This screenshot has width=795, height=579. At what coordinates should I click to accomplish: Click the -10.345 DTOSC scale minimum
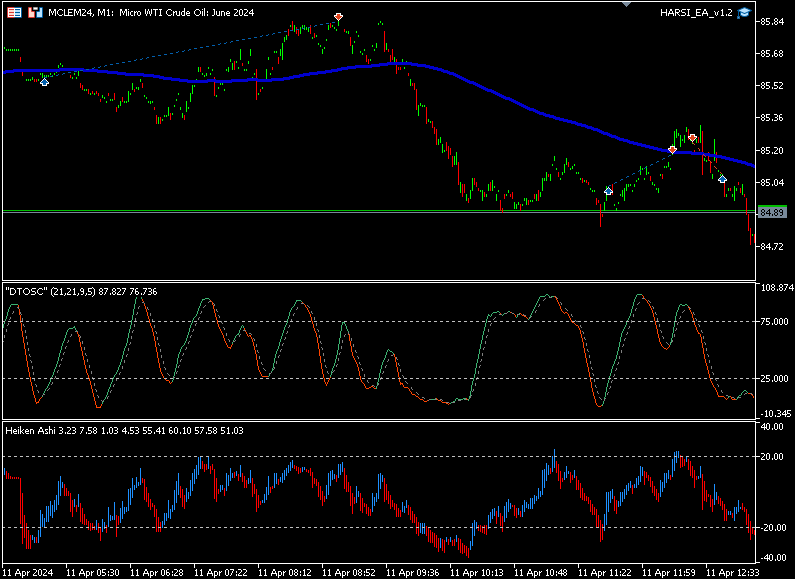[x=776, y=414]
